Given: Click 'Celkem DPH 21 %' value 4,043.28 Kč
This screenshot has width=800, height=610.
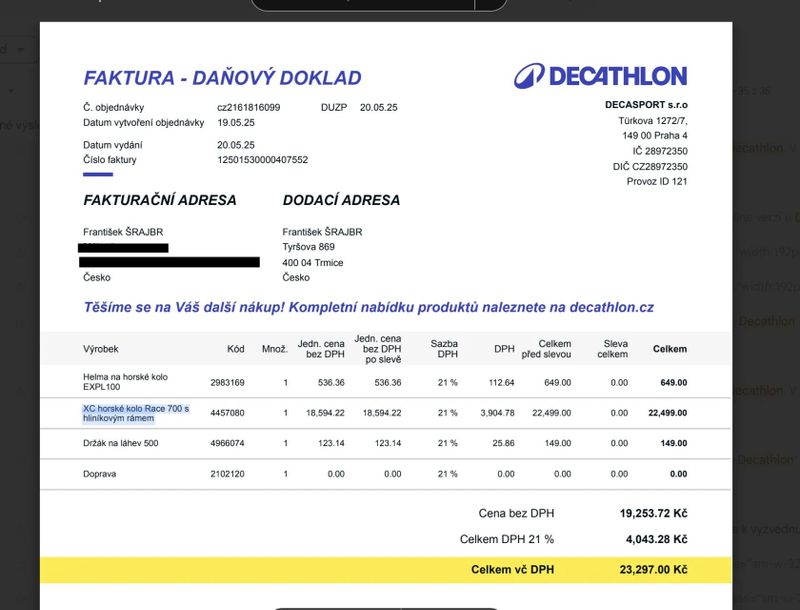Looking at the screenshot, I should (657, 539).
